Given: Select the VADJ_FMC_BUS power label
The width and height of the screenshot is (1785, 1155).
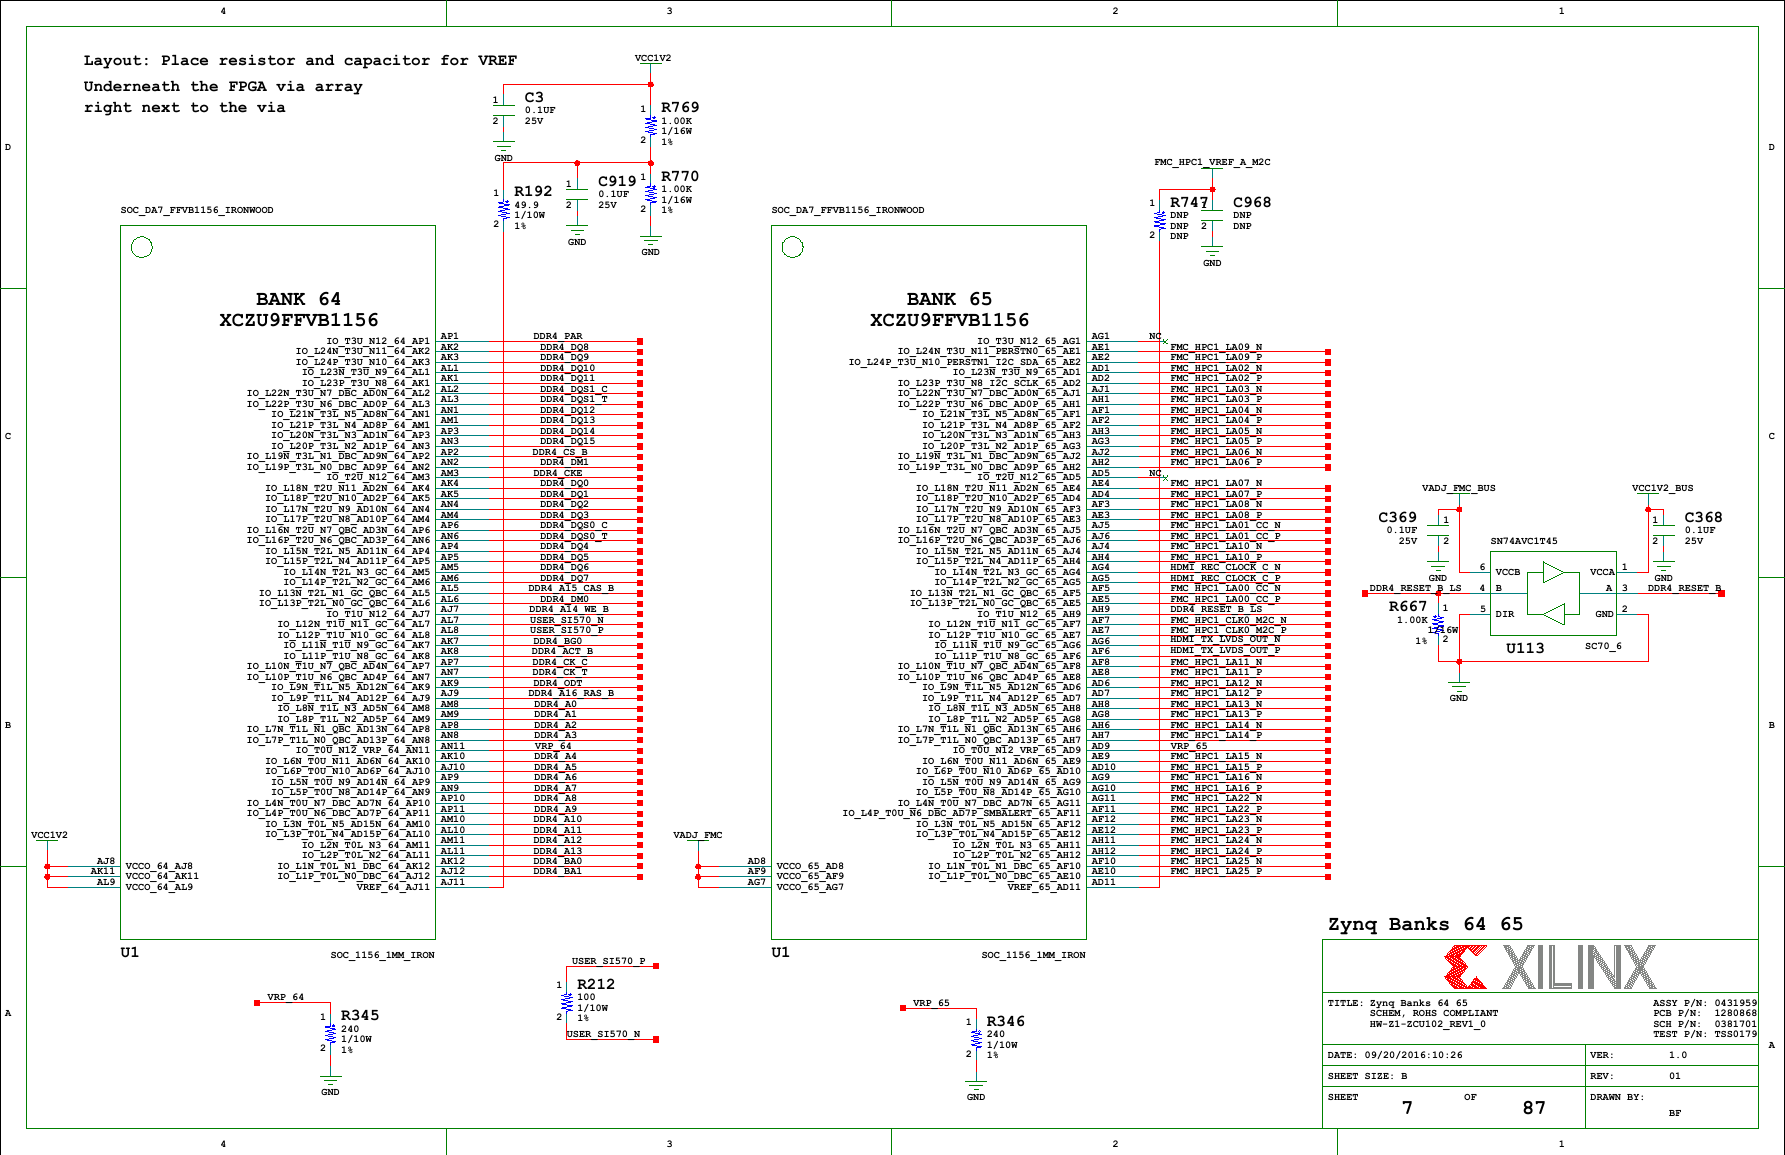Looking at the screenshot, I should point(1459,489).
